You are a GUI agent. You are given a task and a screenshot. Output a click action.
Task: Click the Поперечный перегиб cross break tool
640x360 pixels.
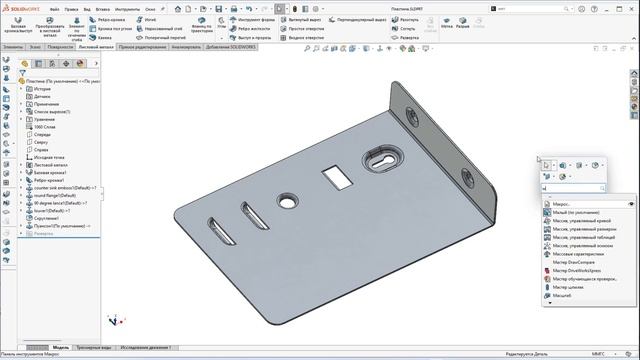coord(161,38)
